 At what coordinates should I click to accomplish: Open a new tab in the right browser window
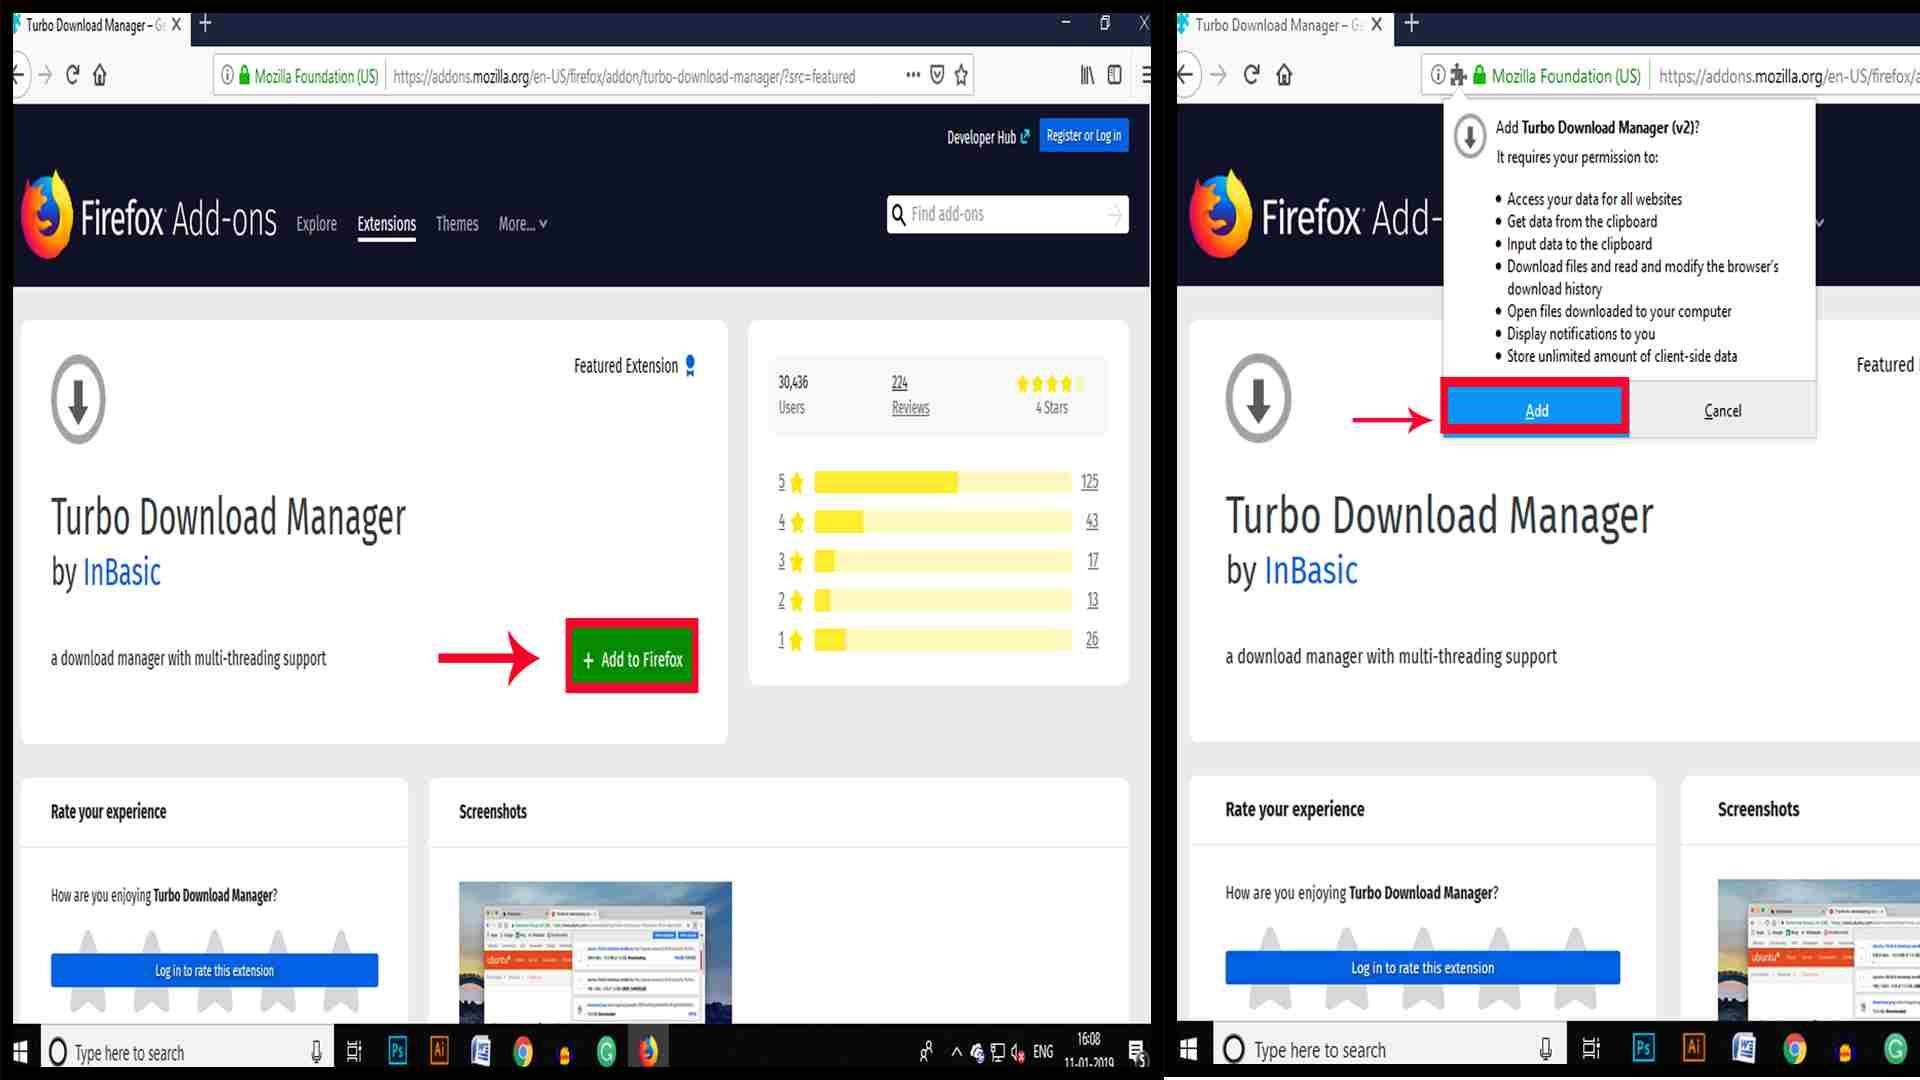coord(1411,23)
